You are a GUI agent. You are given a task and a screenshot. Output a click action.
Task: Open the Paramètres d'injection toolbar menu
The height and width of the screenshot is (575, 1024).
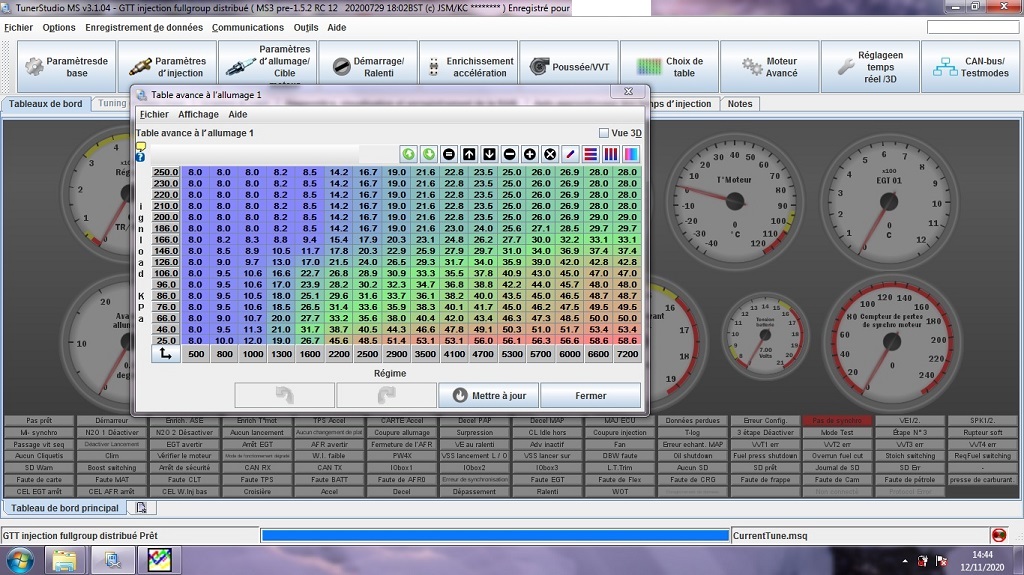(167, 67)
